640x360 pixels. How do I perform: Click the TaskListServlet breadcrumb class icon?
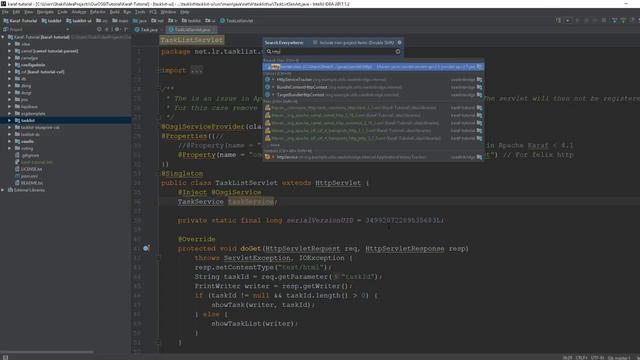(x=222, y=21)
